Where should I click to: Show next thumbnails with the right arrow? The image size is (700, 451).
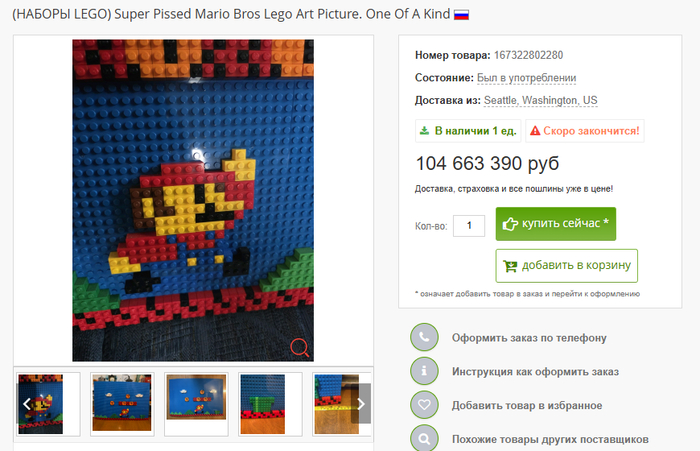point(361,404)
